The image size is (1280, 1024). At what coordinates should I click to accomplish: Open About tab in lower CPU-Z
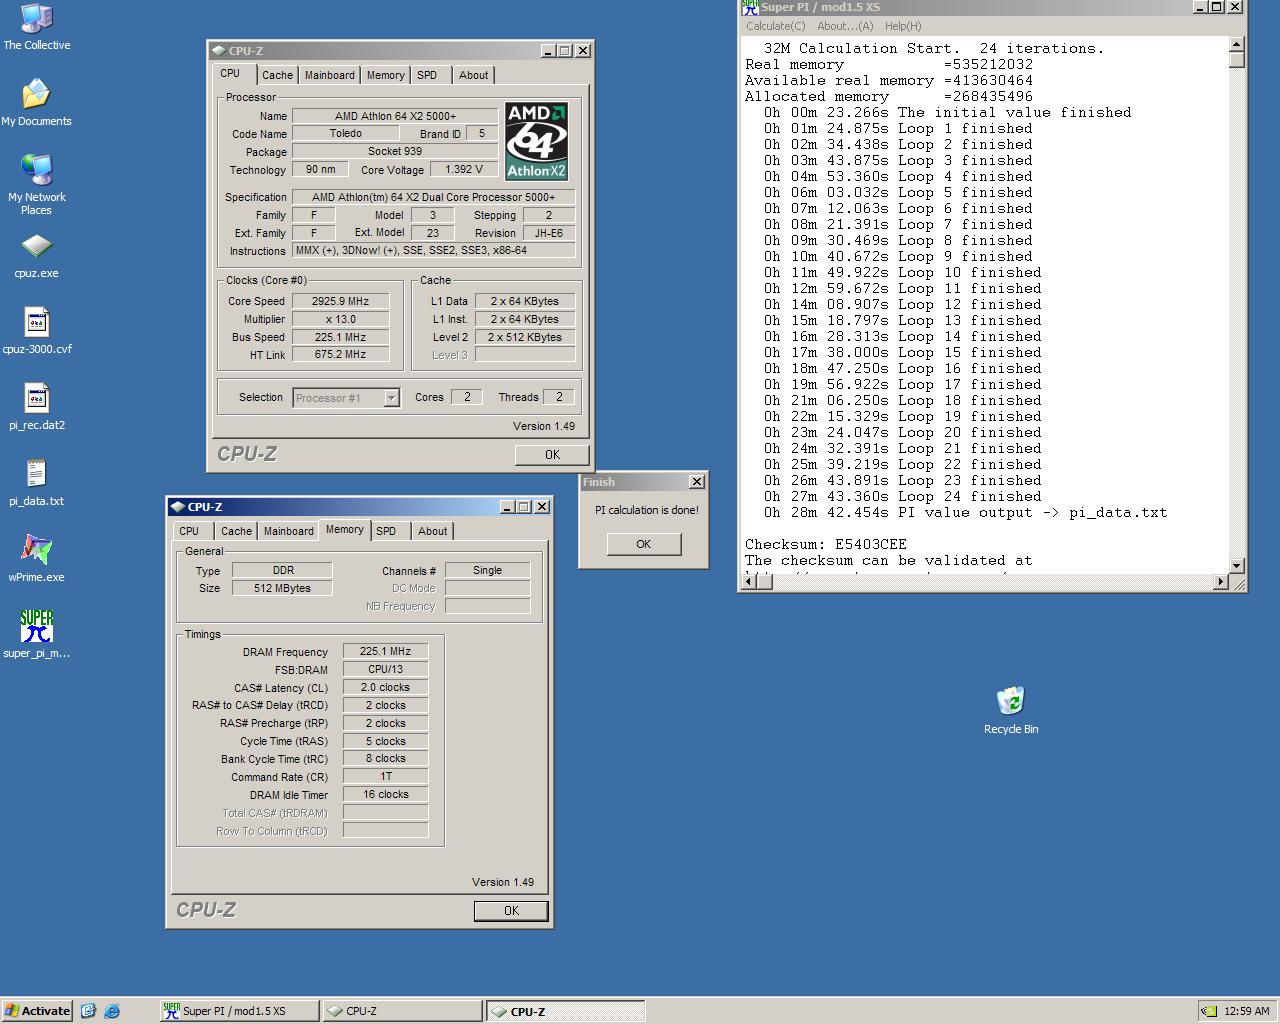(x=432, y=531)
